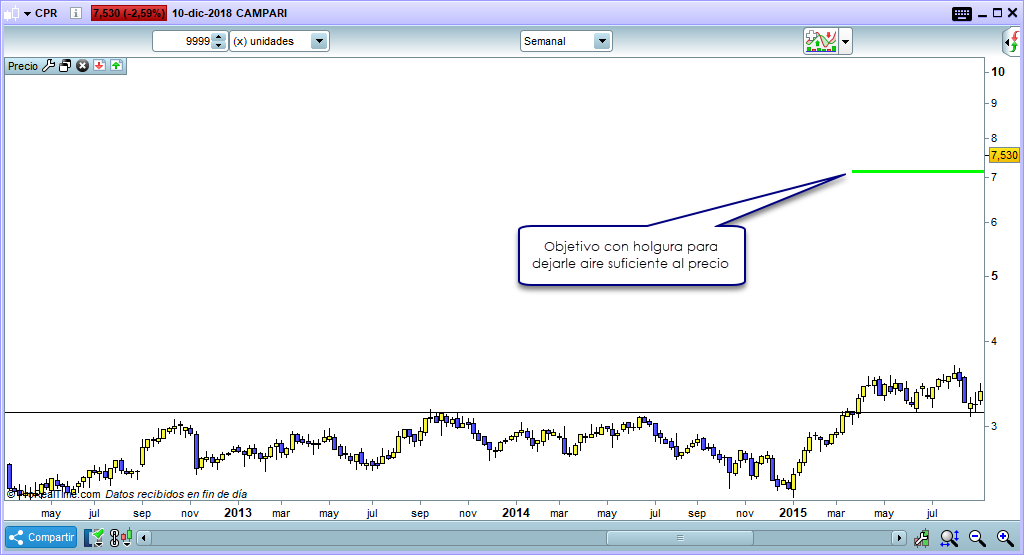Remove the Precio panel with X icon

pyautogui.click(x=83, y=66)
